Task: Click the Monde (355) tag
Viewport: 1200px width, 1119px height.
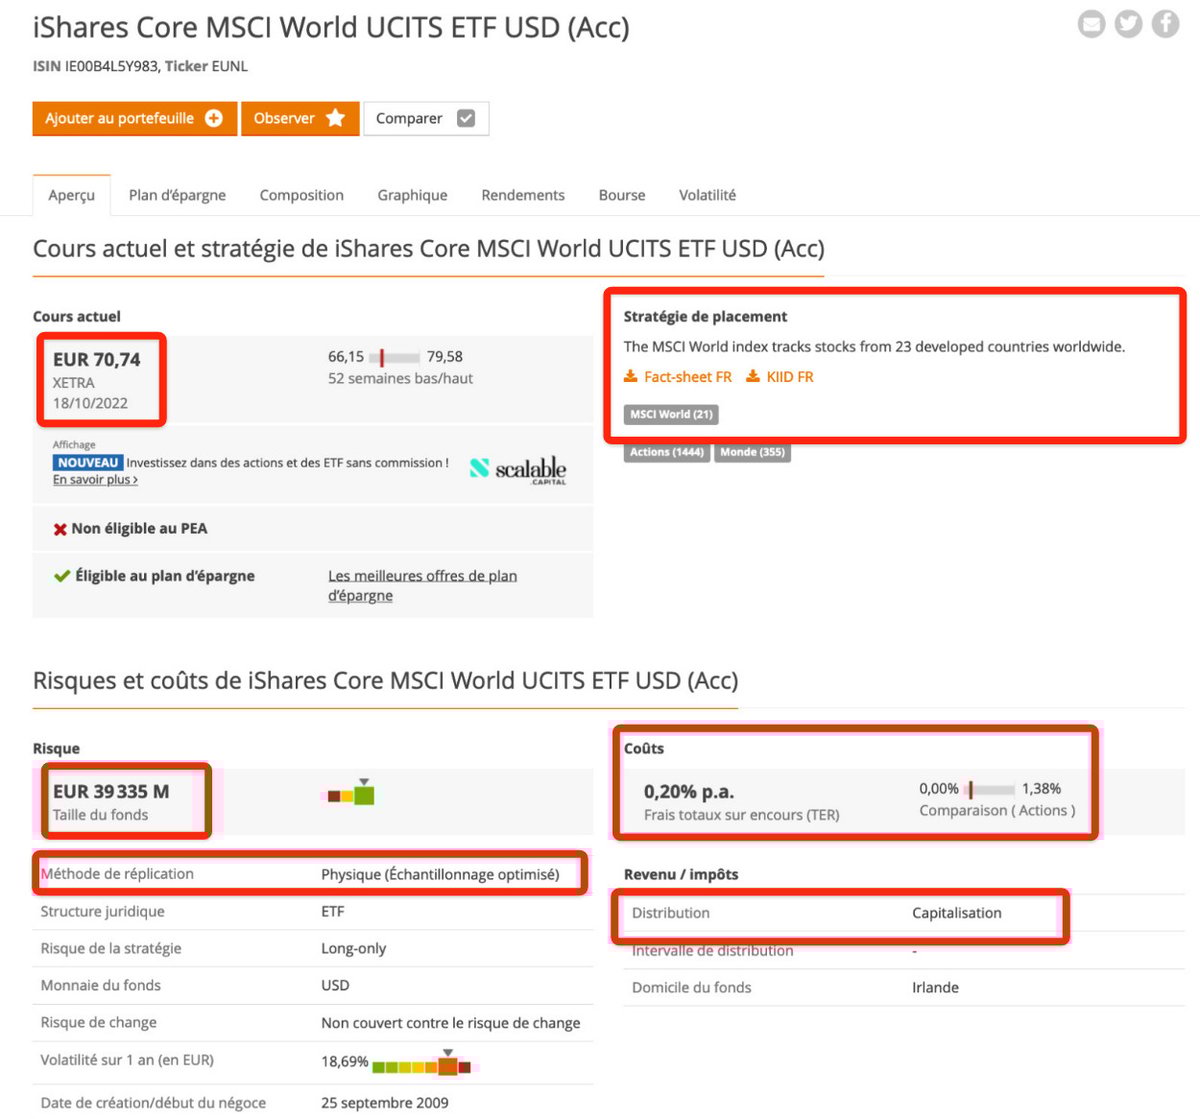Action: point(752,452)
